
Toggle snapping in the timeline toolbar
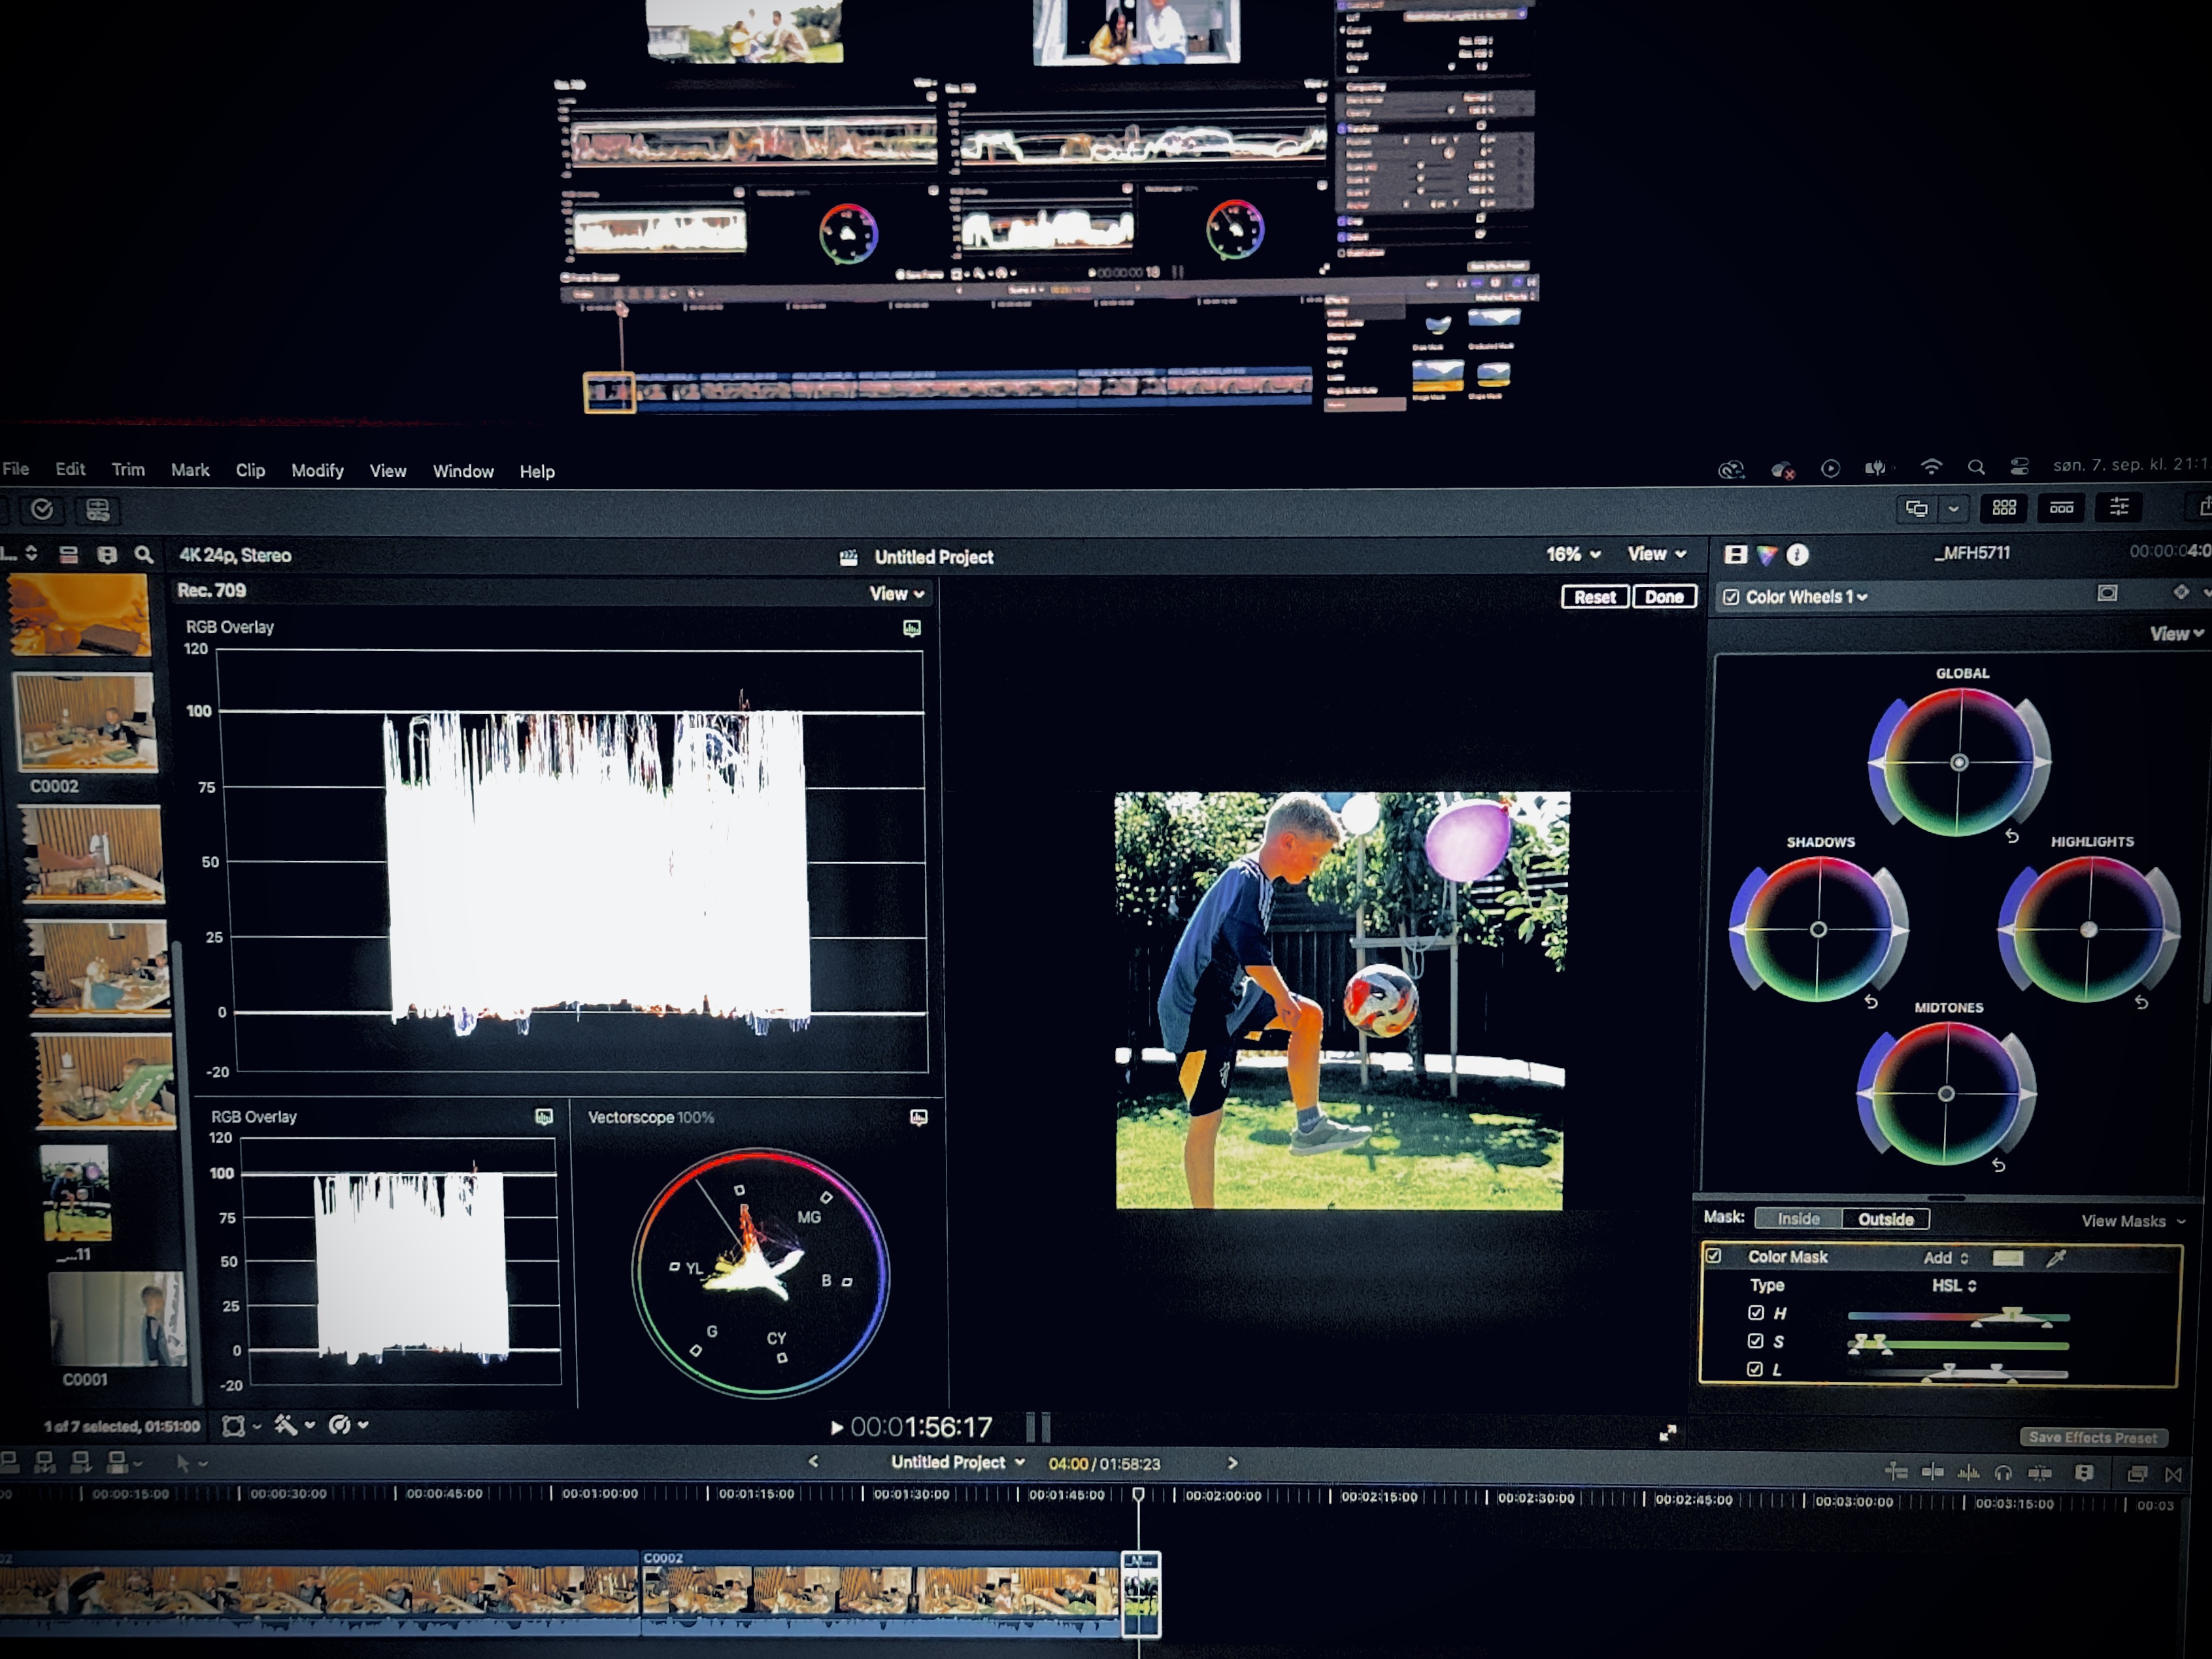pyautogui.click(x=2040, y=1474)
